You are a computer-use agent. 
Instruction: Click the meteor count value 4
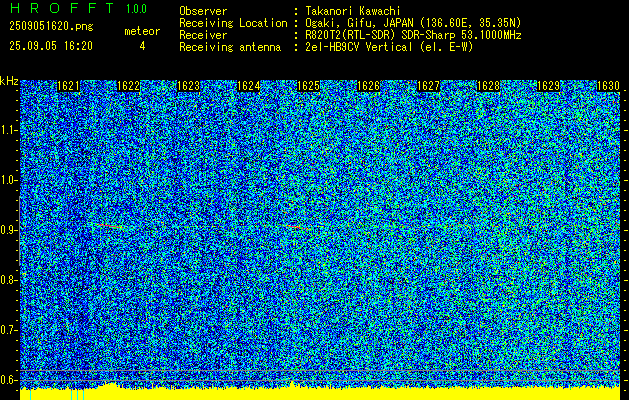[142, 46]
